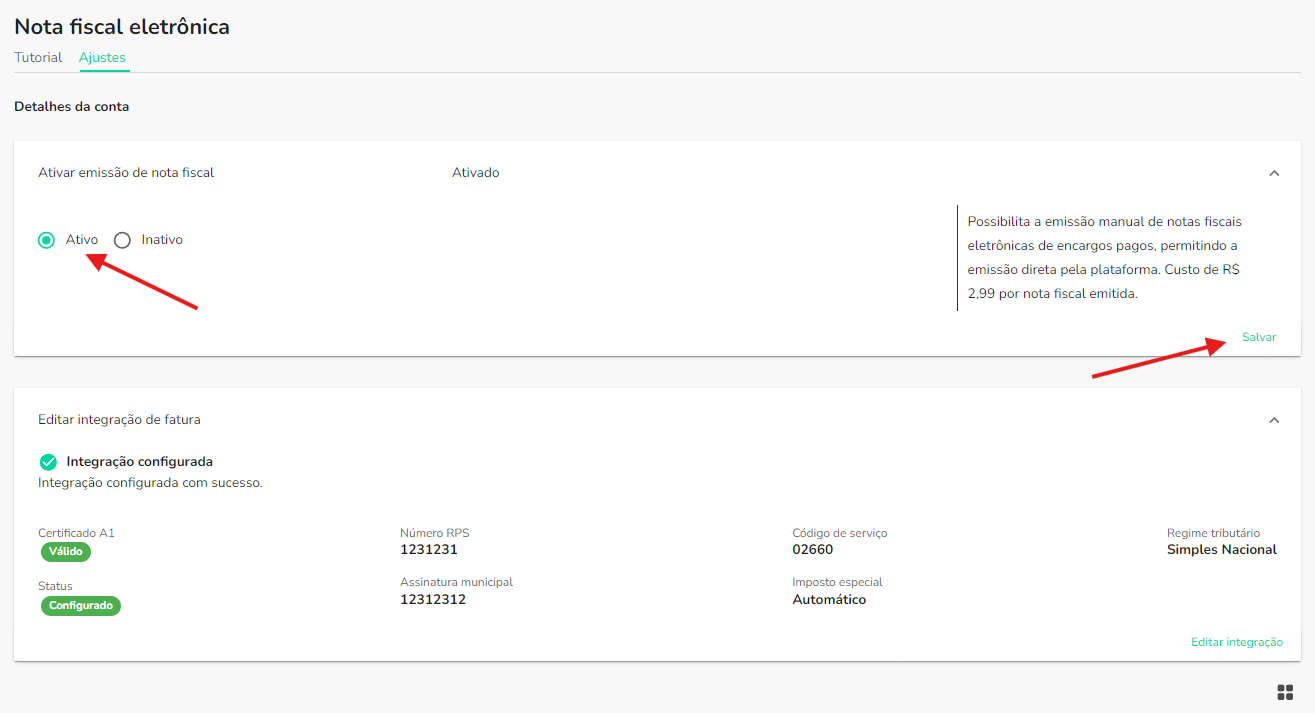Click the Ativar emissão de nota fiscal header
This screenshot has width=1315, height=713.
coord(126,173)
